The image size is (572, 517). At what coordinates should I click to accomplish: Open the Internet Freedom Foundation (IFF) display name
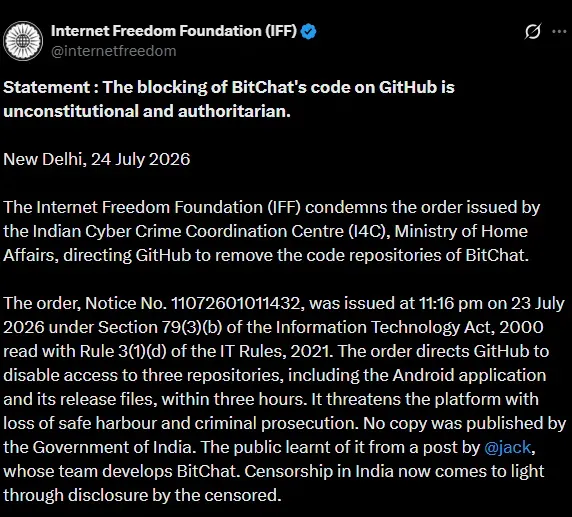pyautogui.click(x=174, y=31)
